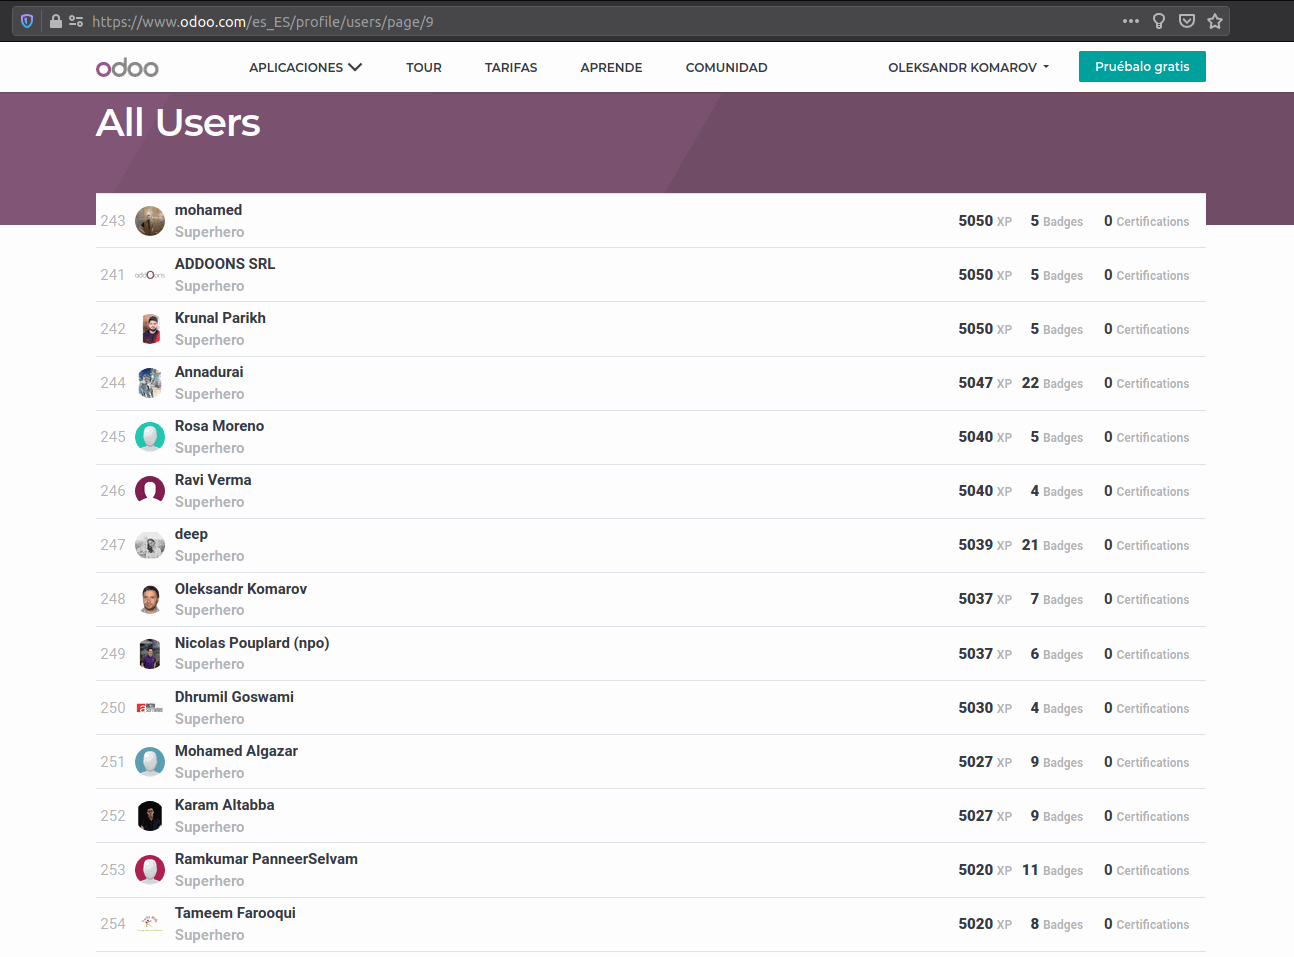
Task: Open mohamed's profile name link
Action: click(208, 210)
